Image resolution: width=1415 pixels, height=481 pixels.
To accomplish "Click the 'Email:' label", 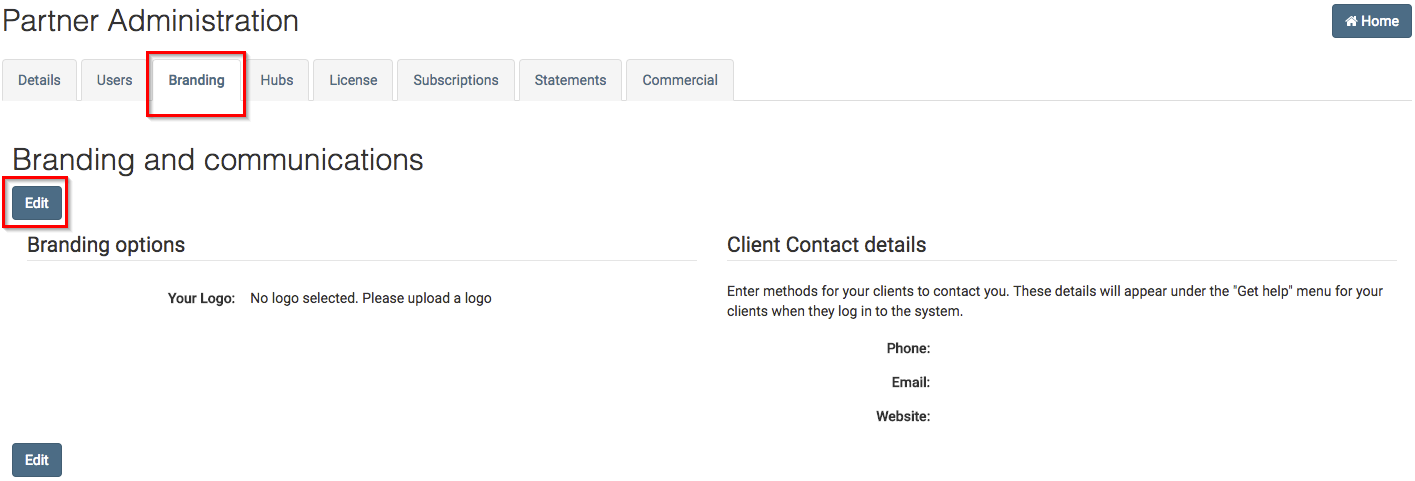I will tap(911, 382).
